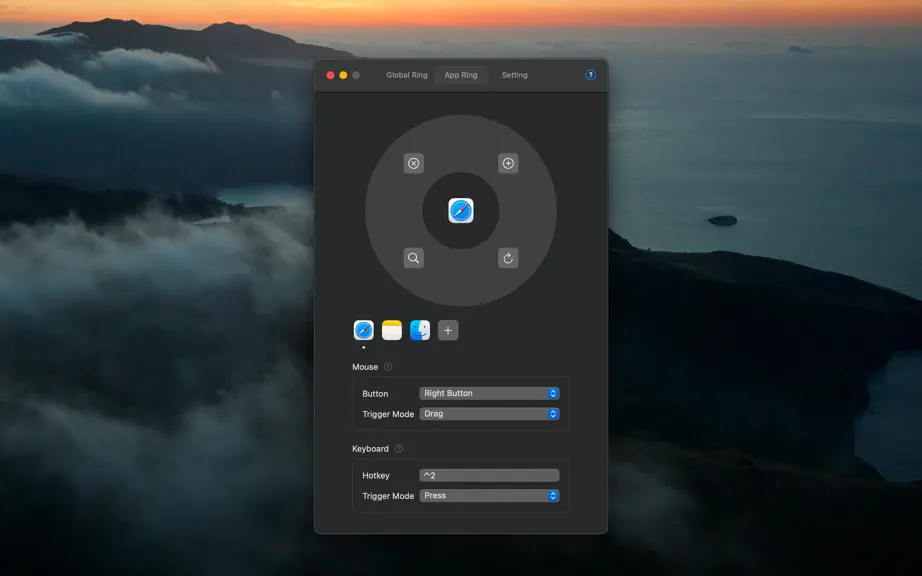This screenshot has height=576, width=922.
Task: Click the search magnifier icon in ring
Action: pyautogui.click(x=413, y=258)
